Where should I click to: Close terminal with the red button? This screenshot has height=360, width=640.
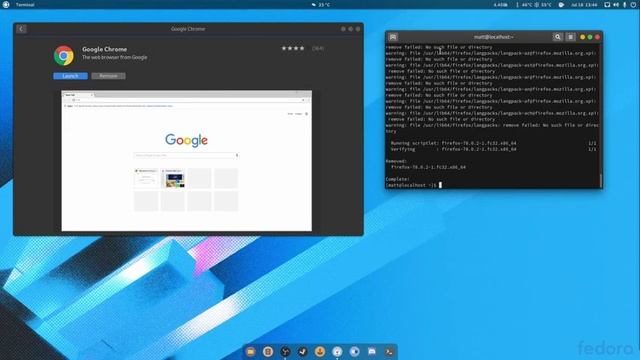coord(597,37)
